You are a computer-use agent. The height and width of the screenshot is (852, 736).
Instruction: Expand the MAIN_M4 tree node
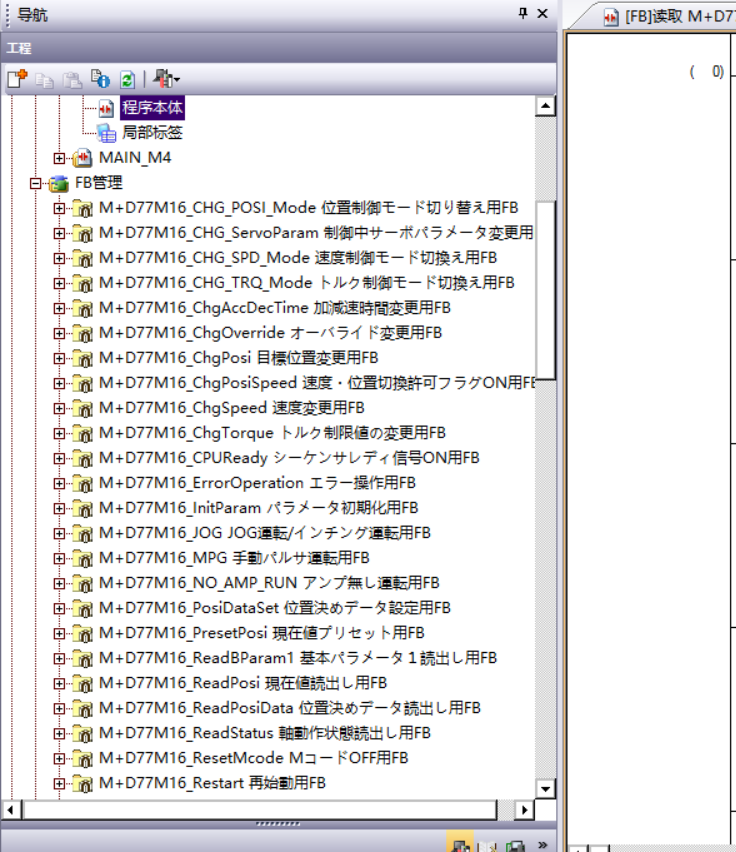[60, 158]
